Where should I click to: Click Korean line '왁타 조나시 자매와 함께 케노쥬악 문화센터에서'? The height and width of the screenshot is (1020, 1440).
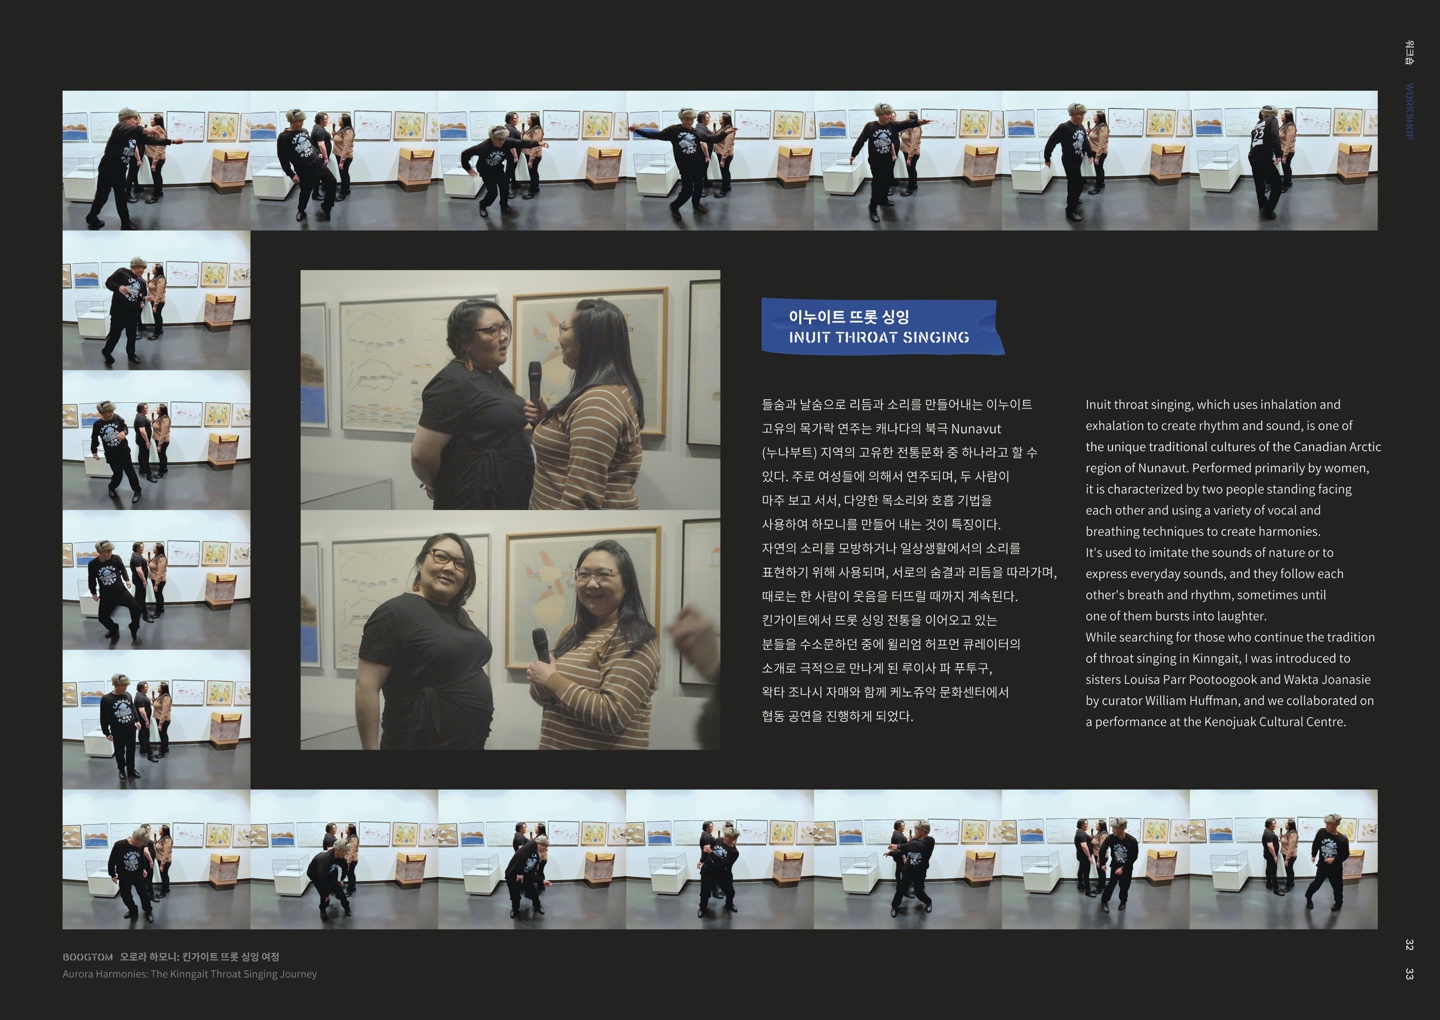[x=885, y=692]
